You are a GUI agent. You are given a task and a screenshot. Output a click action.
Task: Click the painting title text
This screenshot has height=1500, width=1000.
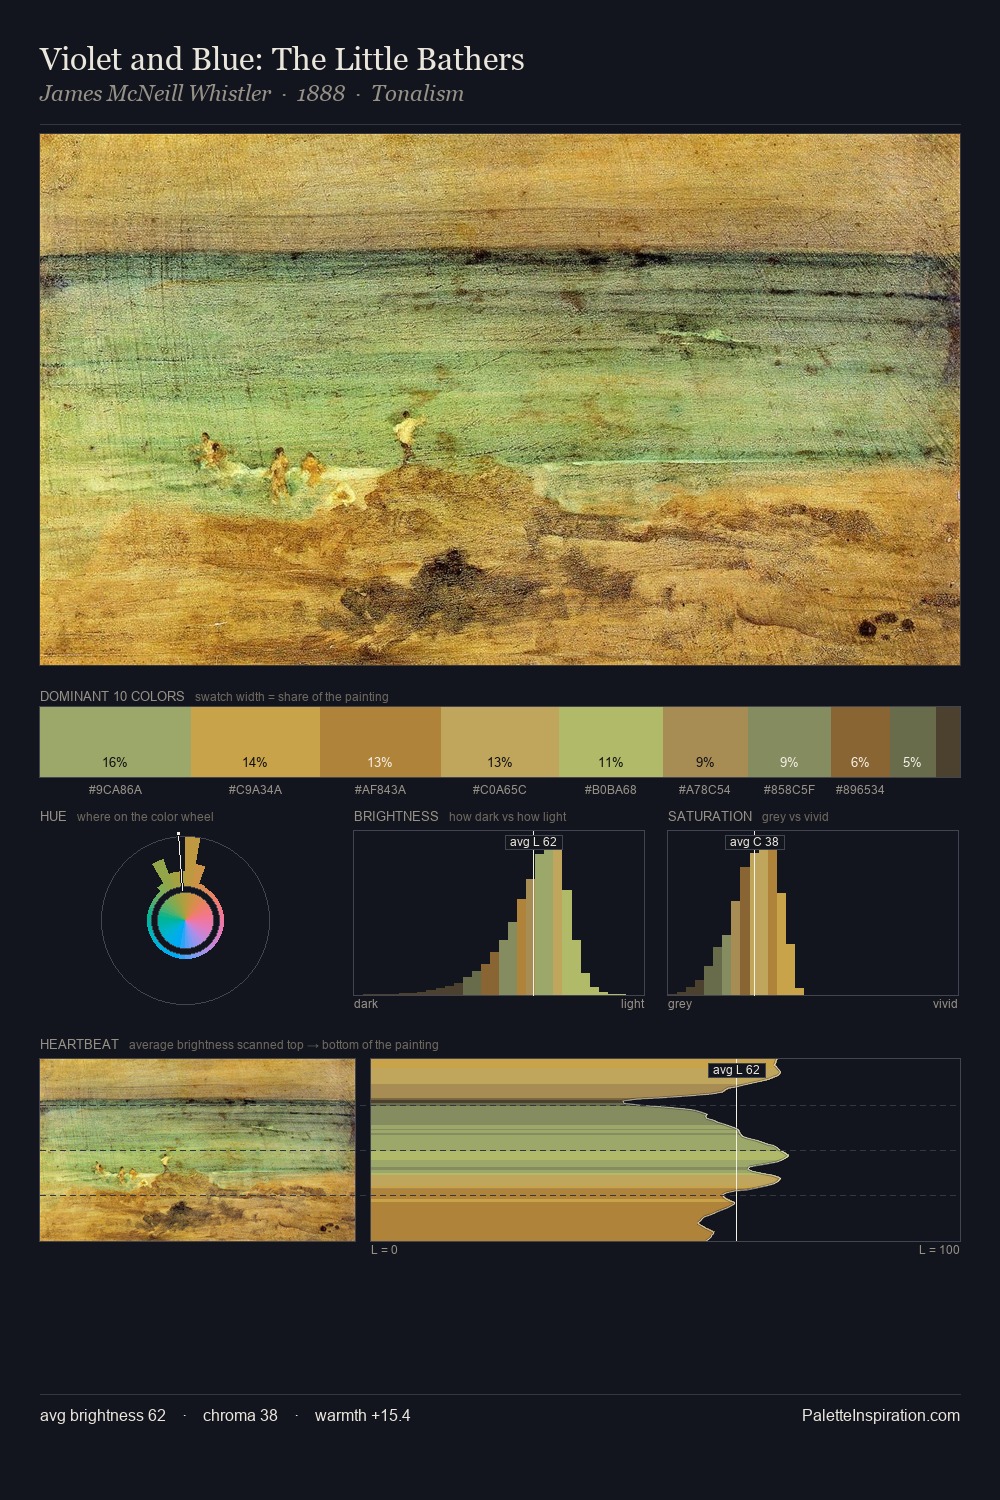pos(282,59)
